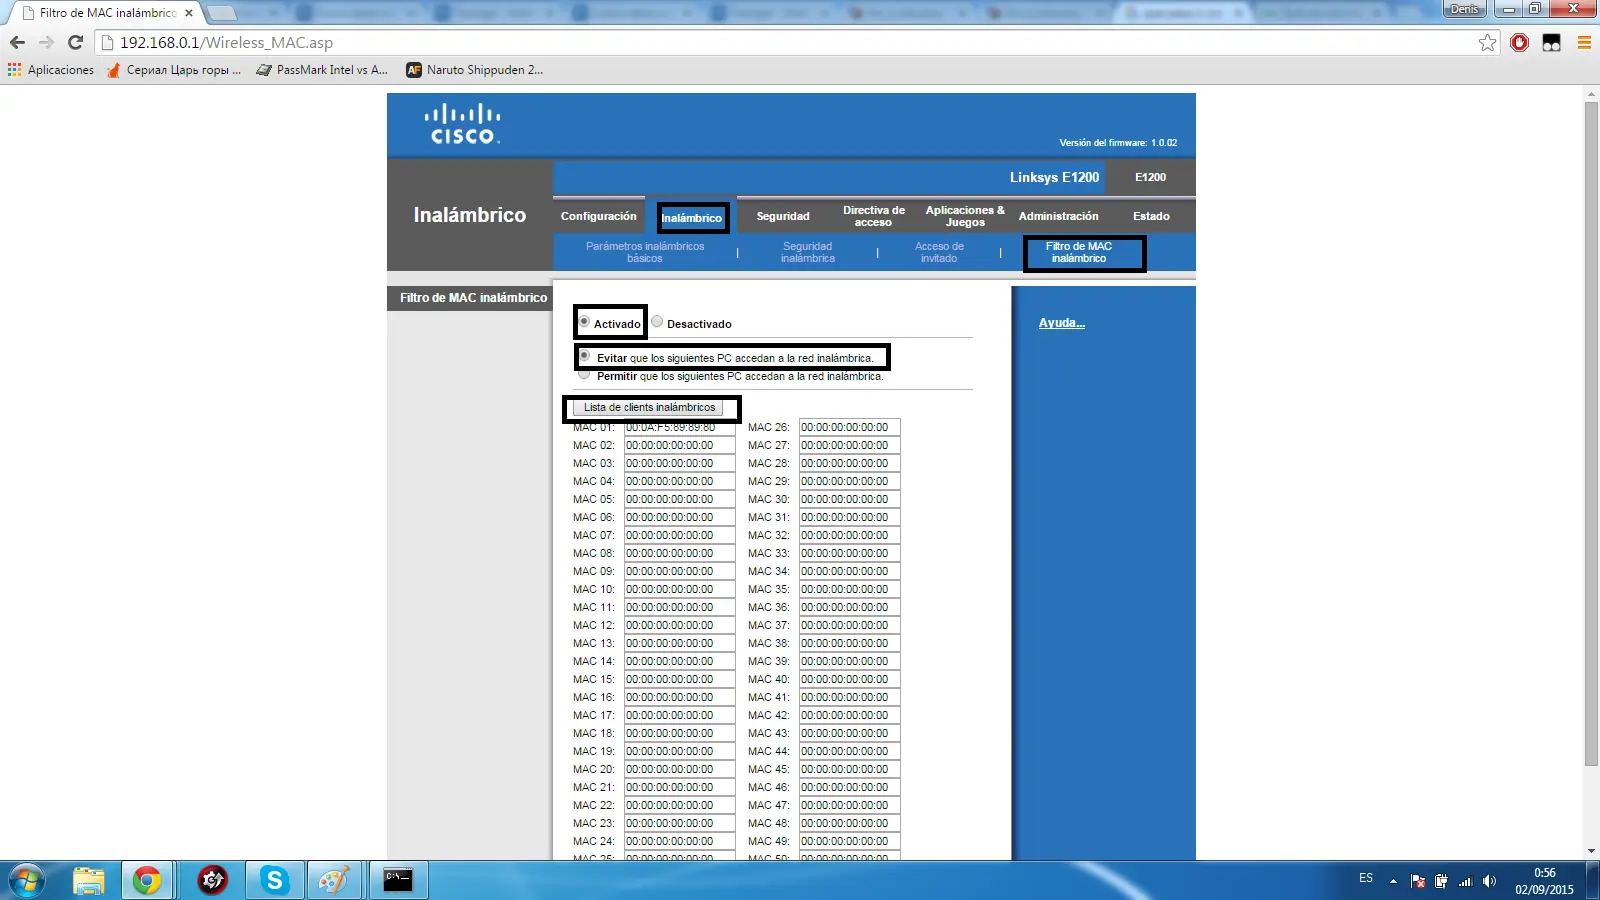This screenshot has height=900, width=1600.
Task: Click the battery power tray icon
Action: [1441, 881]
